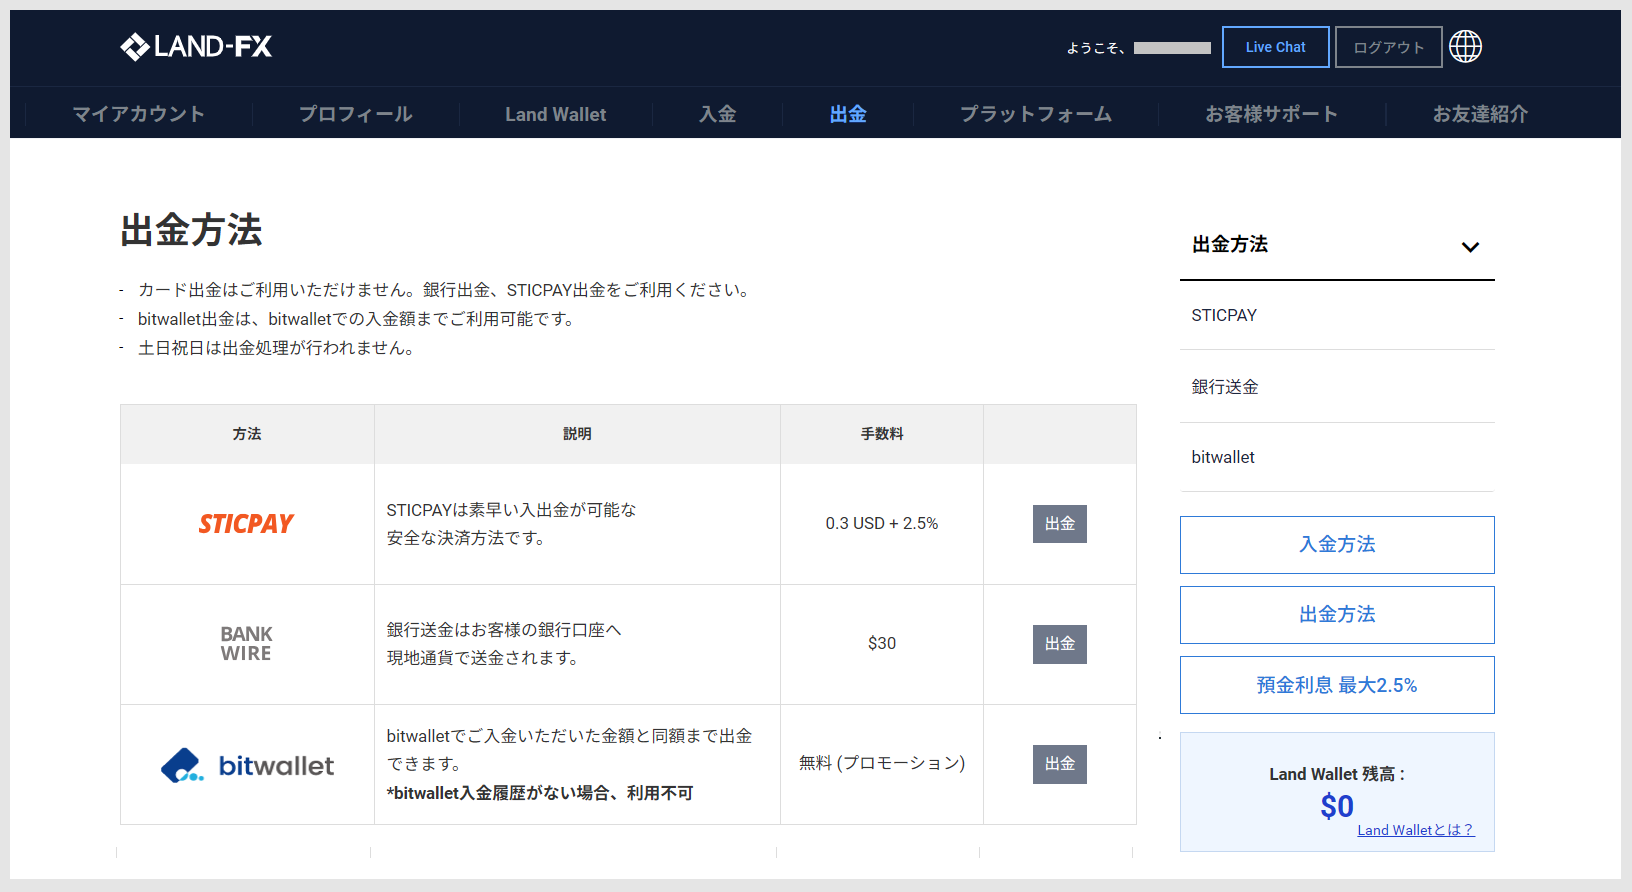The image size is (1632, 892).
Task: Click the LAND-FX logo
Action: [196, 47]
